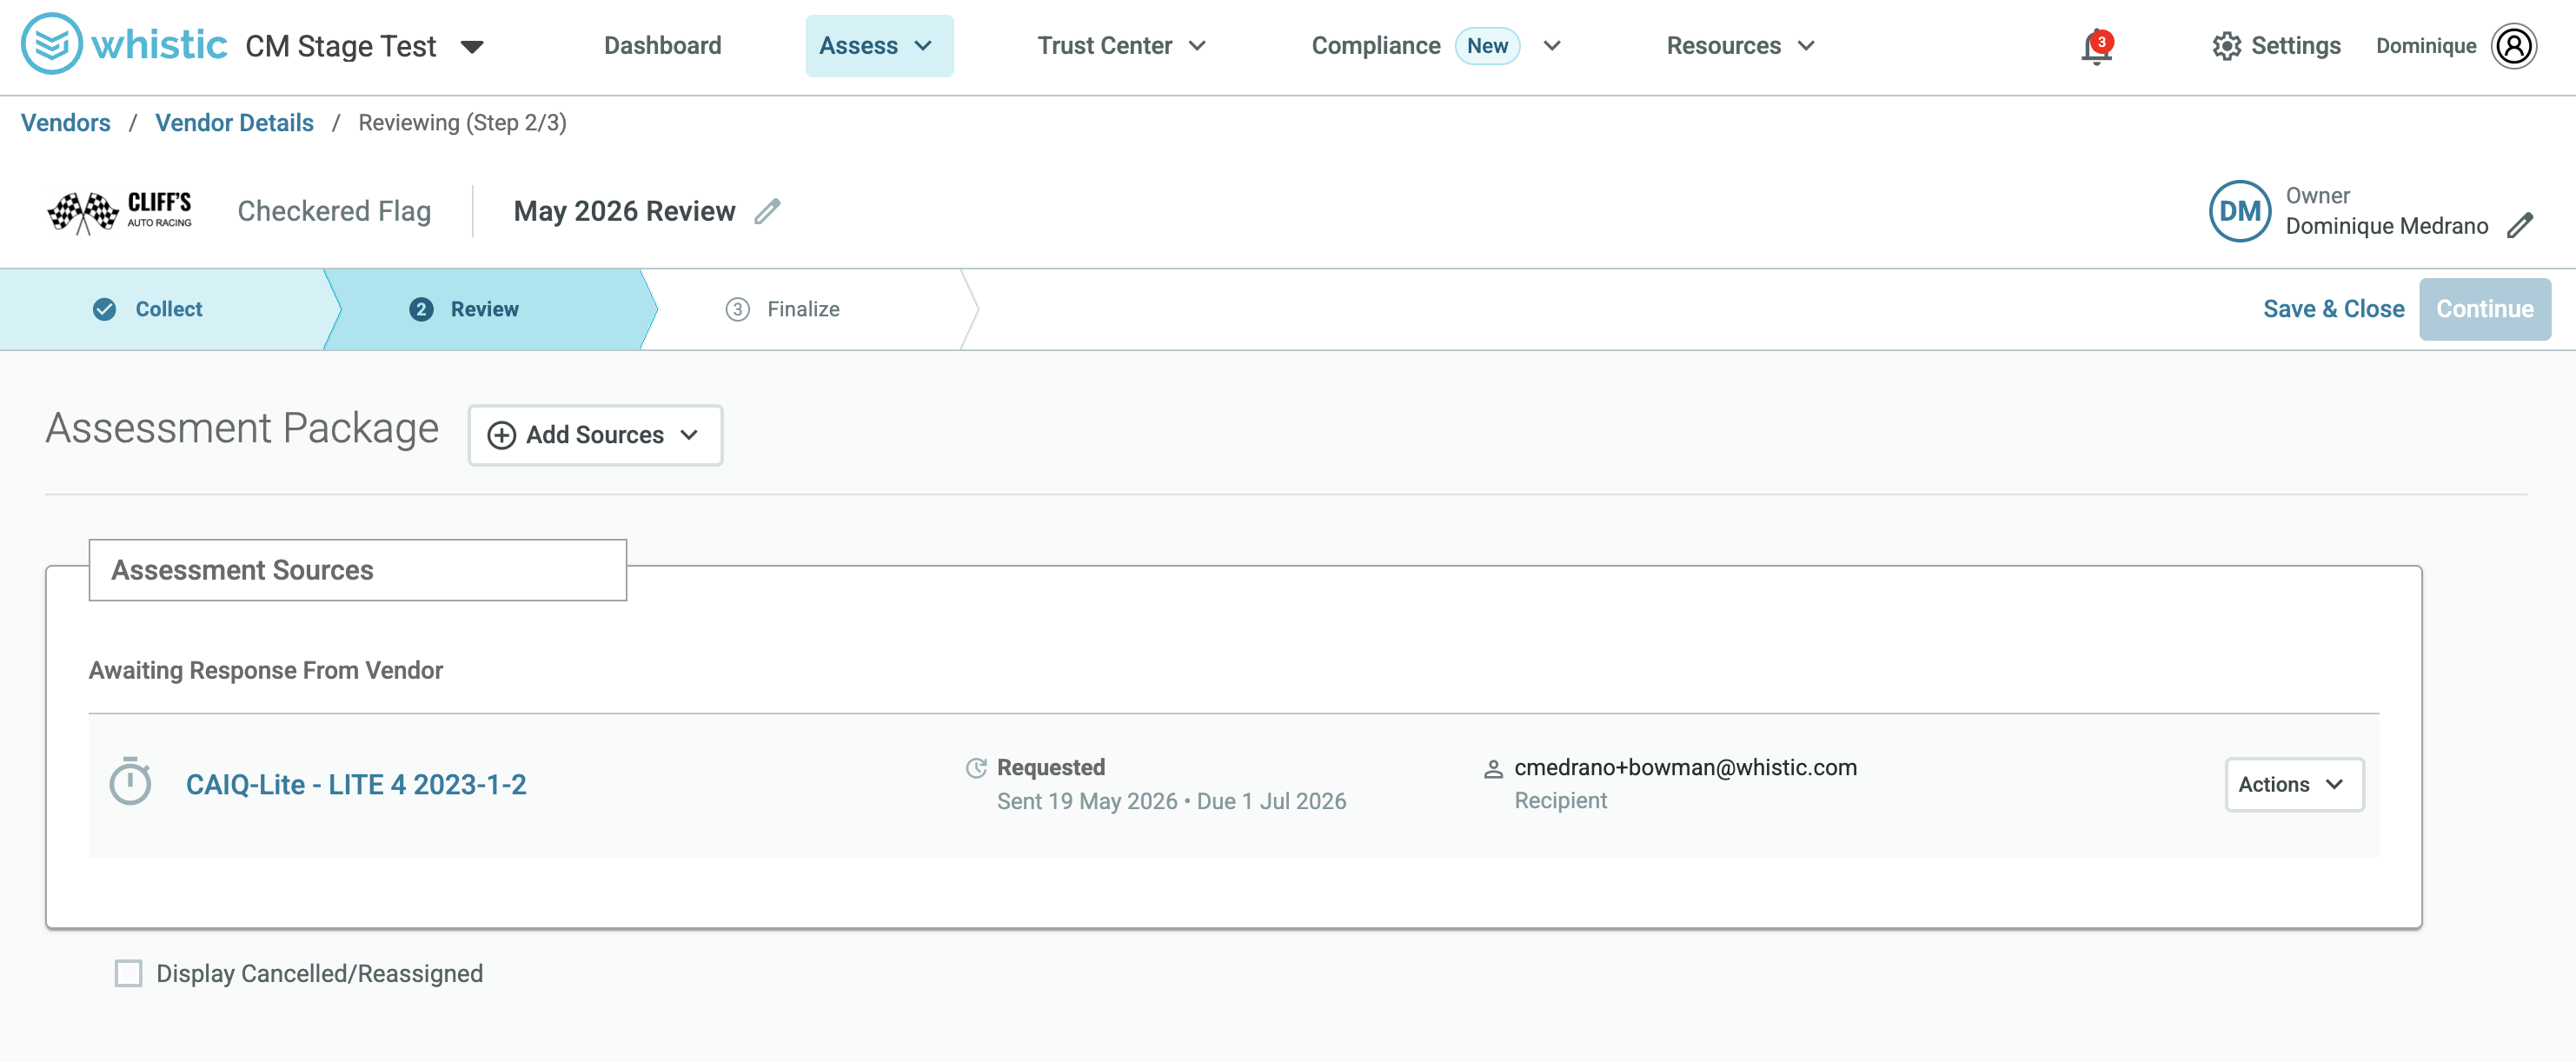
Task: Click Save & Close
Action: (2333, 309)
